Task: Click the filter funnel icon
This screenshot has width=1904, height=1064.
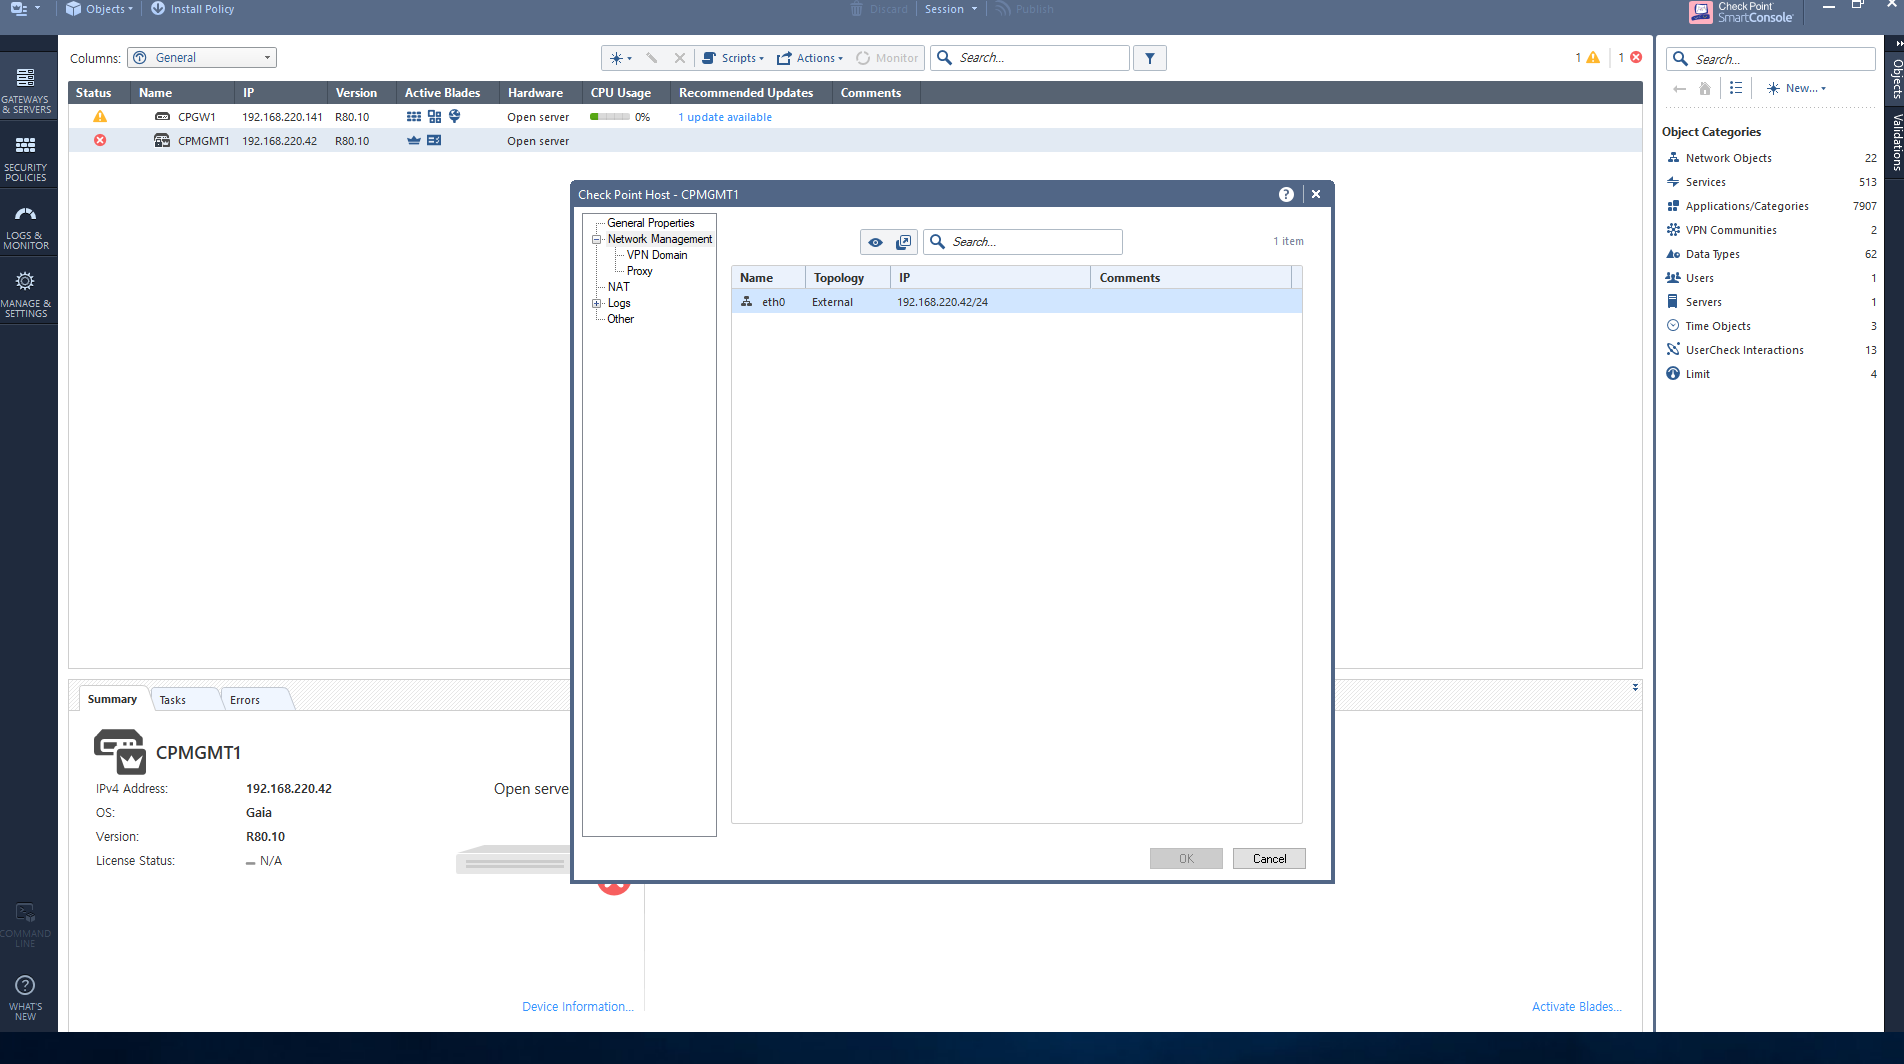Action: pos(1150,58)
